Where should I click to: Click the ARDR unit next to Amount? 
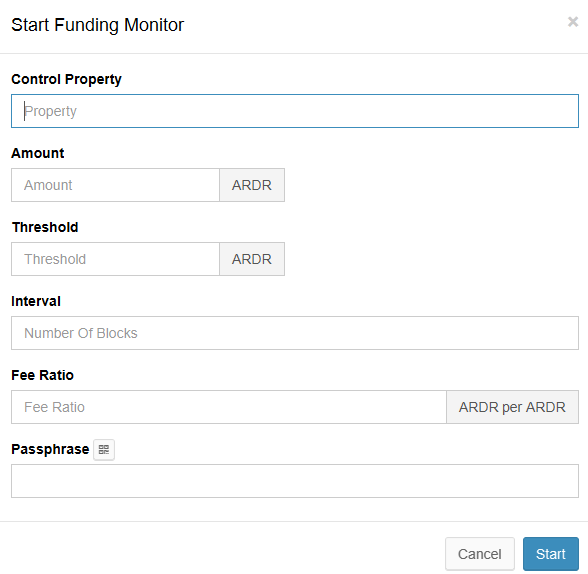pyautogui.click(x=252, y=185)
